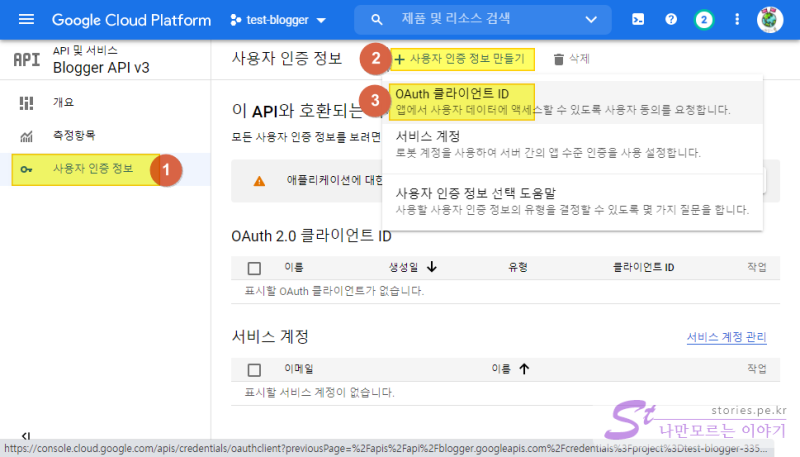Click the project hexagon icon beside test-blogger
The width and height of the screenshot is (800, 457).
tap(235, 20)
